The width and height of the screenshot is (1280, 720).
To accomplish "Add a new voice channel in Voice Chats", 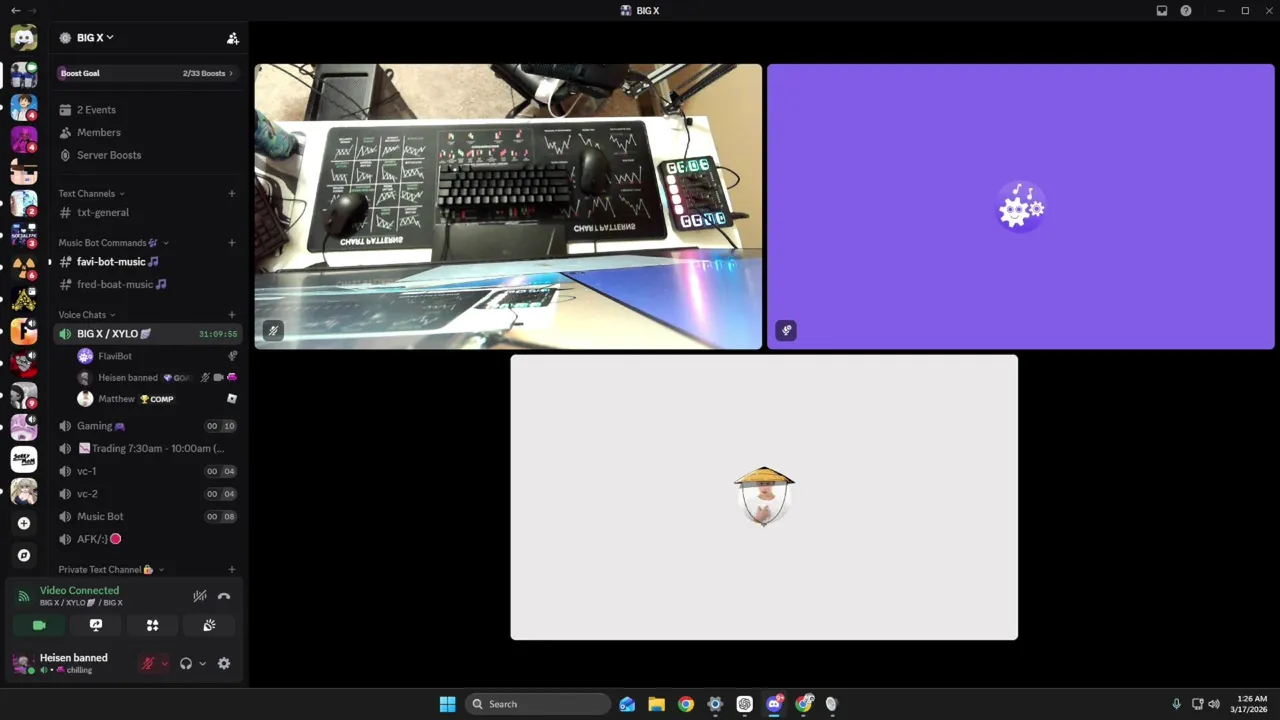I will coord(232,315).
